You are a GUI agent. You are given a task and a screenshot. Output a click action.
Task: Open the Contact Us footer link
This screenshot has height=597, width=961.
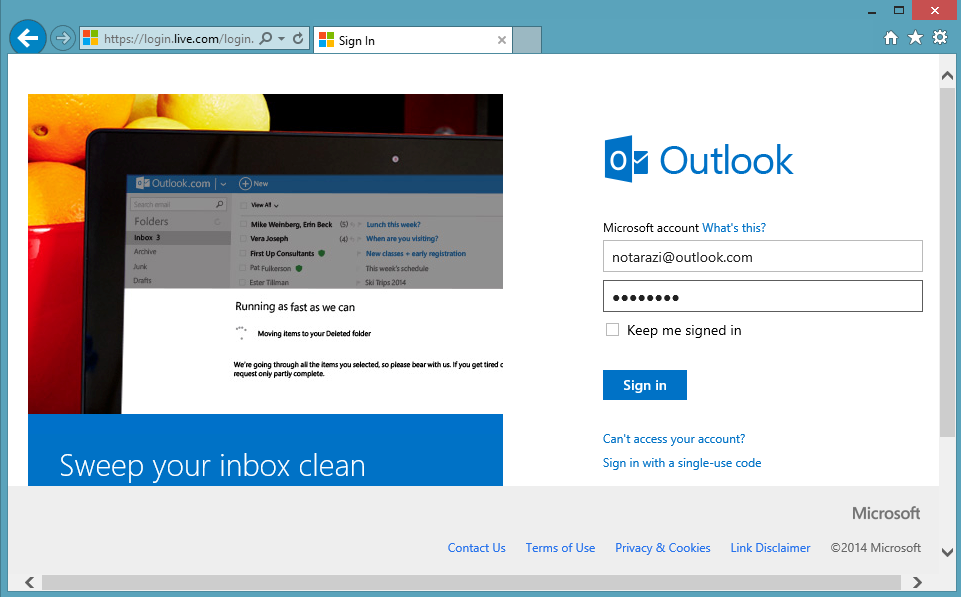pyautogui.click(x=476, y=548)
